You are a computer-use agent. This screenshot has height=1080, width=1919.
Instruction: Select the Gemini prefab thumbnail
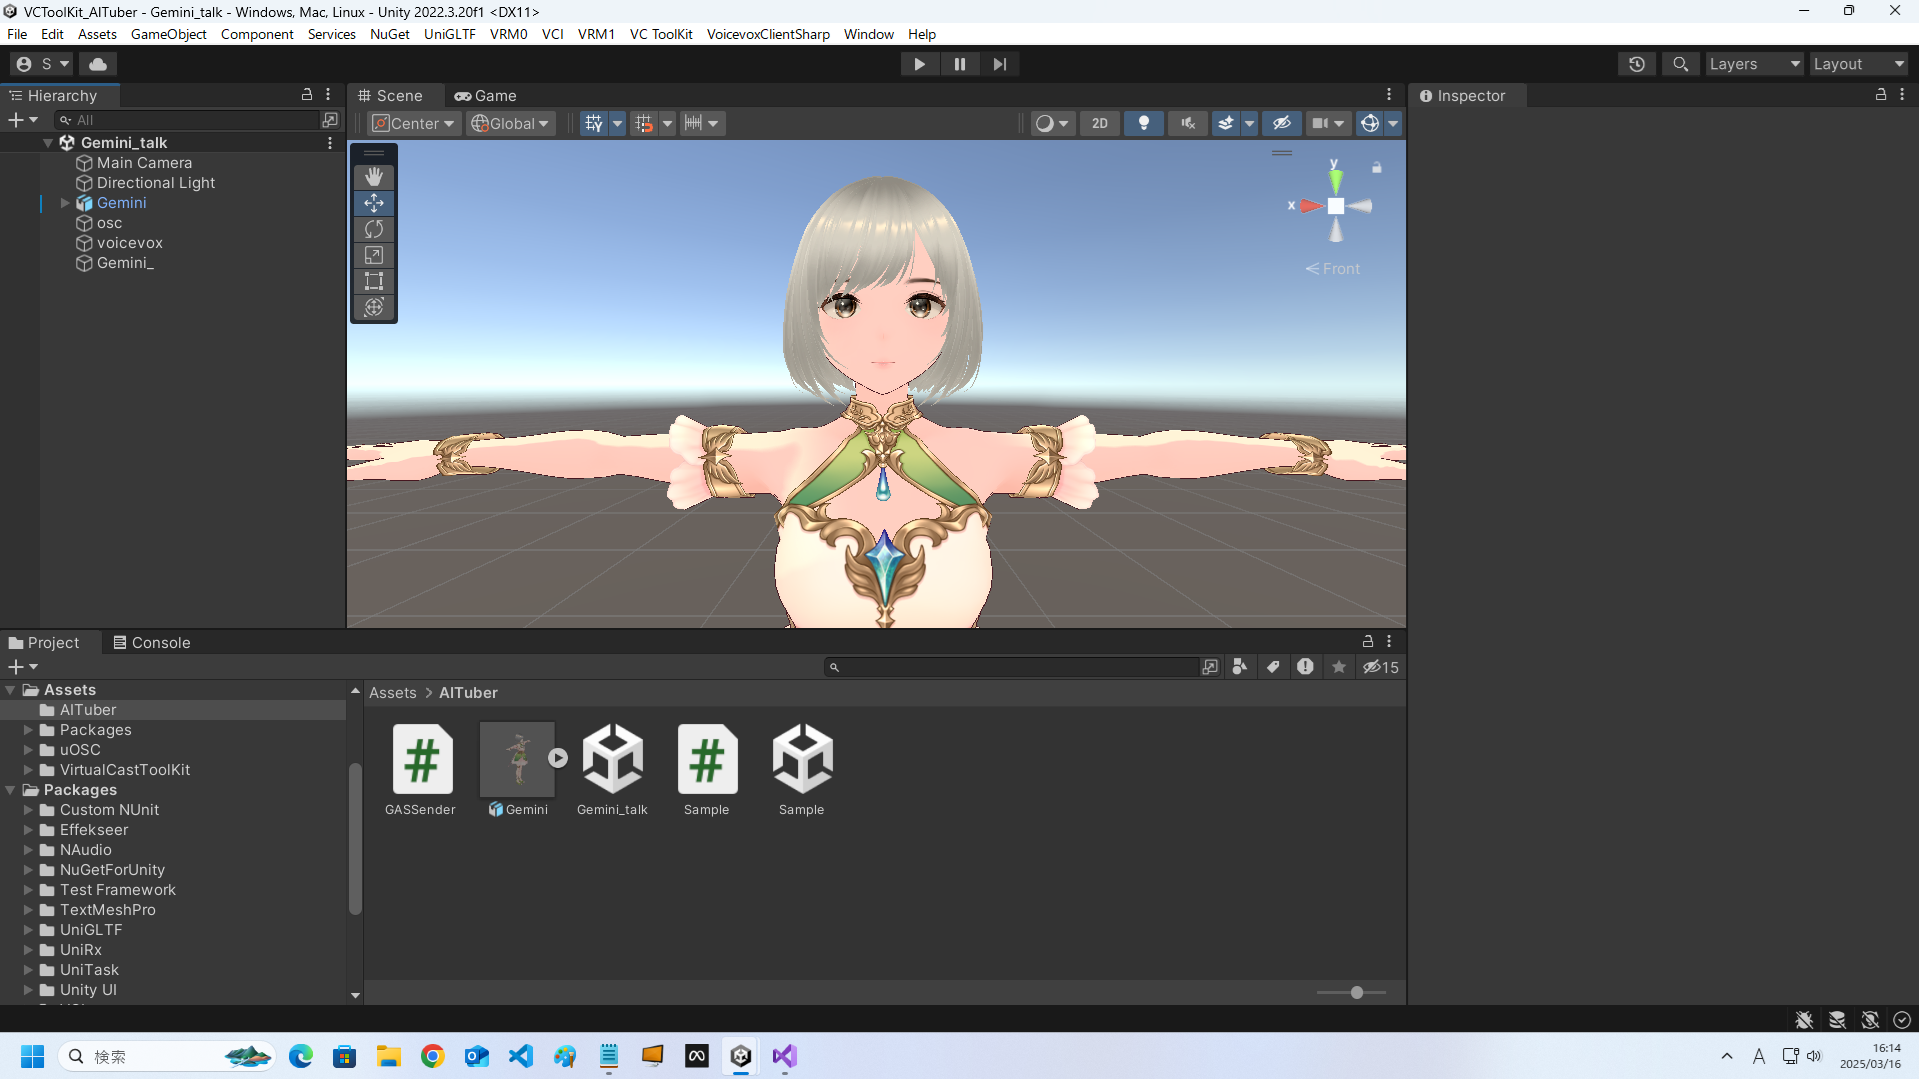[x=517, y=760]
